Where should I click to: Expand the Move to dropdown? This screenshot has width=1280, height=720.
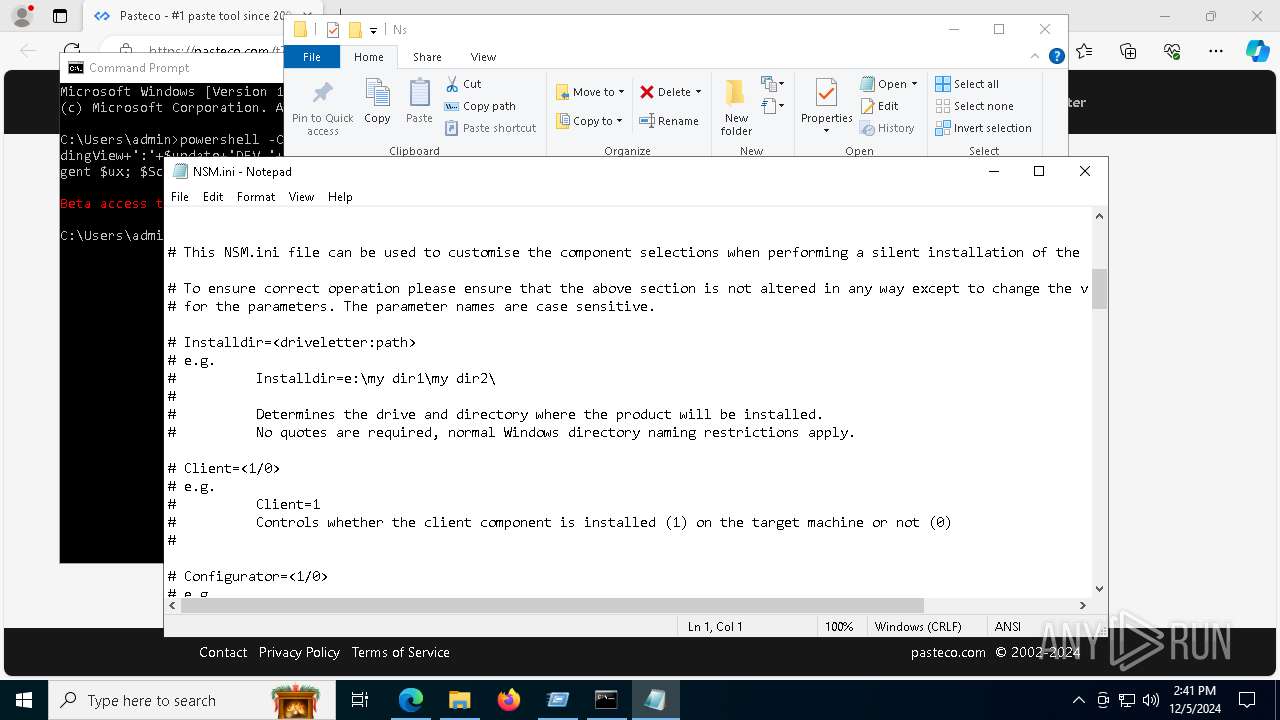pyautogui.click(x=621, y=92)
